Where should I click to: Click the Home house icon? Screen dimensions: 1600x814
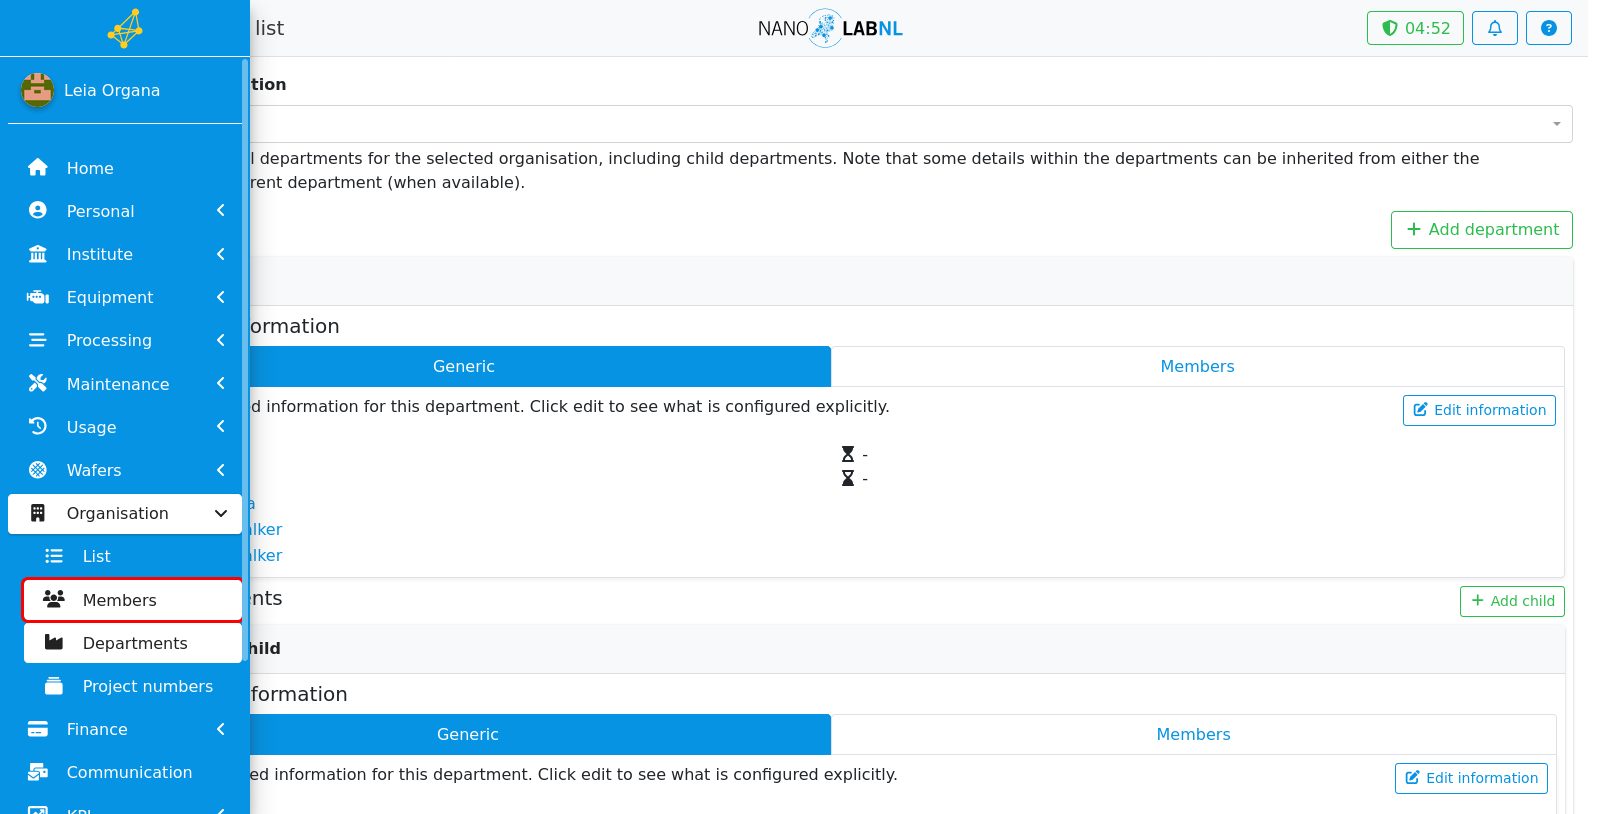click(x=38, y=168)
